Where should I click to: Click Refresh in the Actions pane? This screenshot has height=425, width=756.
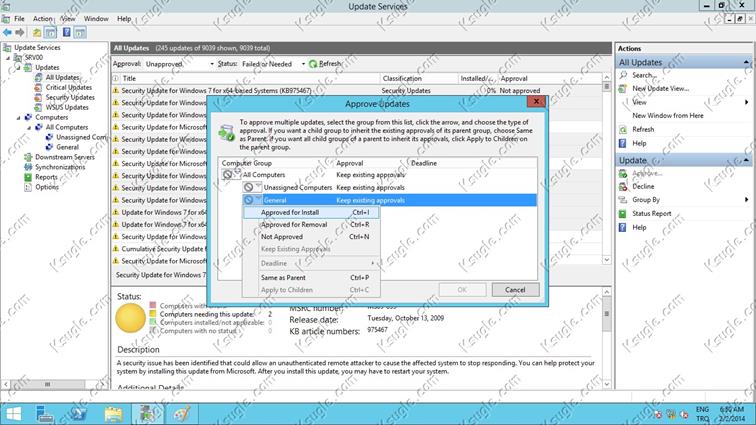pyautogui.click(x=643, y=129)
